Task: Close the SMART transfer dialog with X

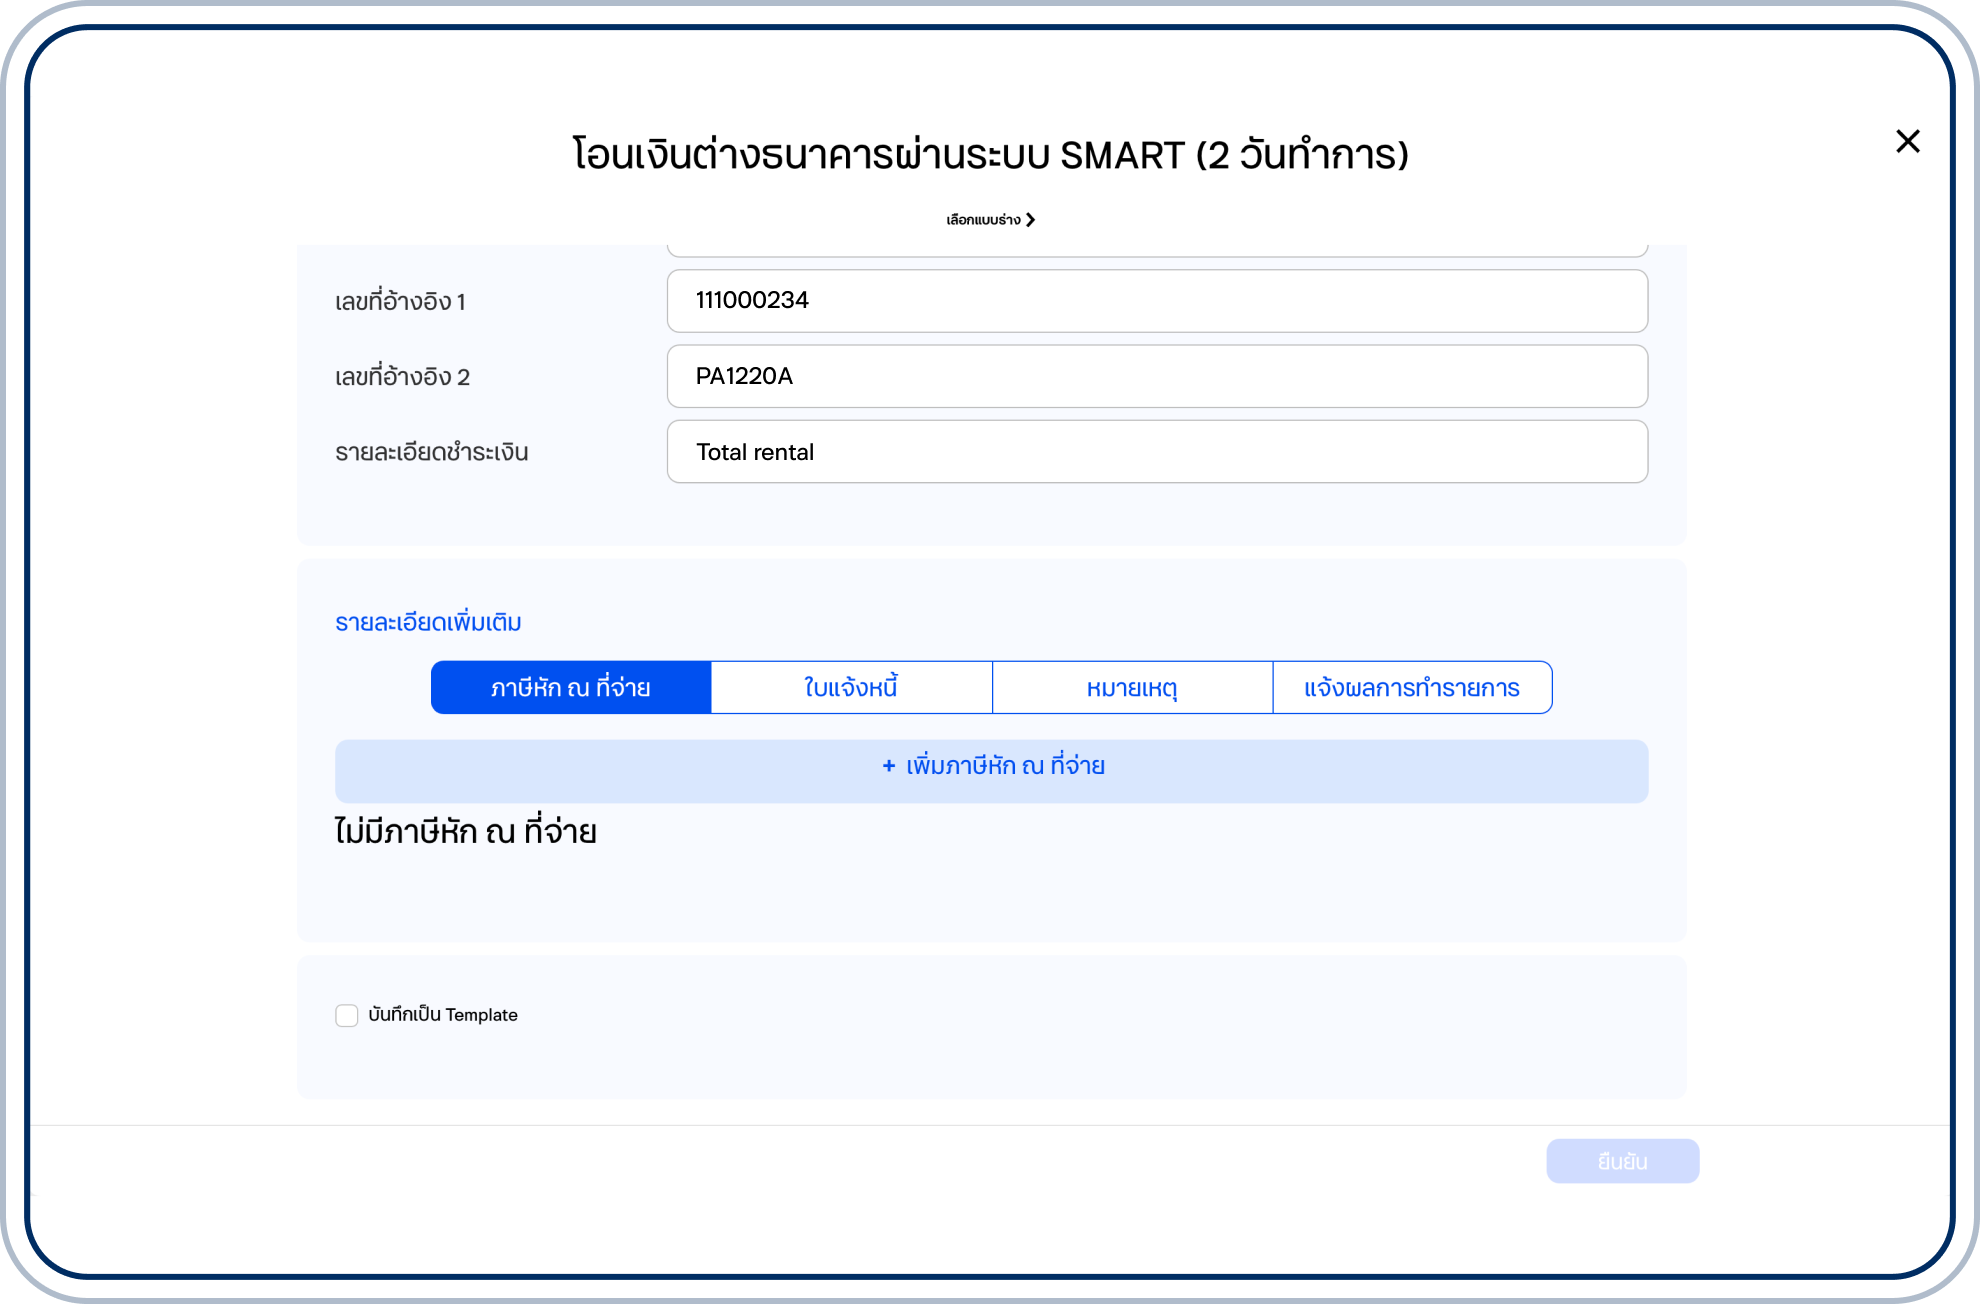Action: point(1907,141)
